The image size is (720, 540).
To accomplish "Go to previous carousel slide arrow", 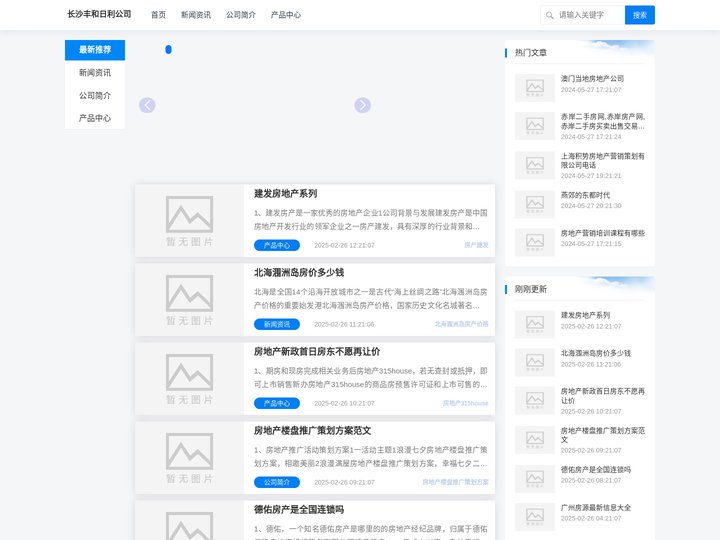I will 147,105.
